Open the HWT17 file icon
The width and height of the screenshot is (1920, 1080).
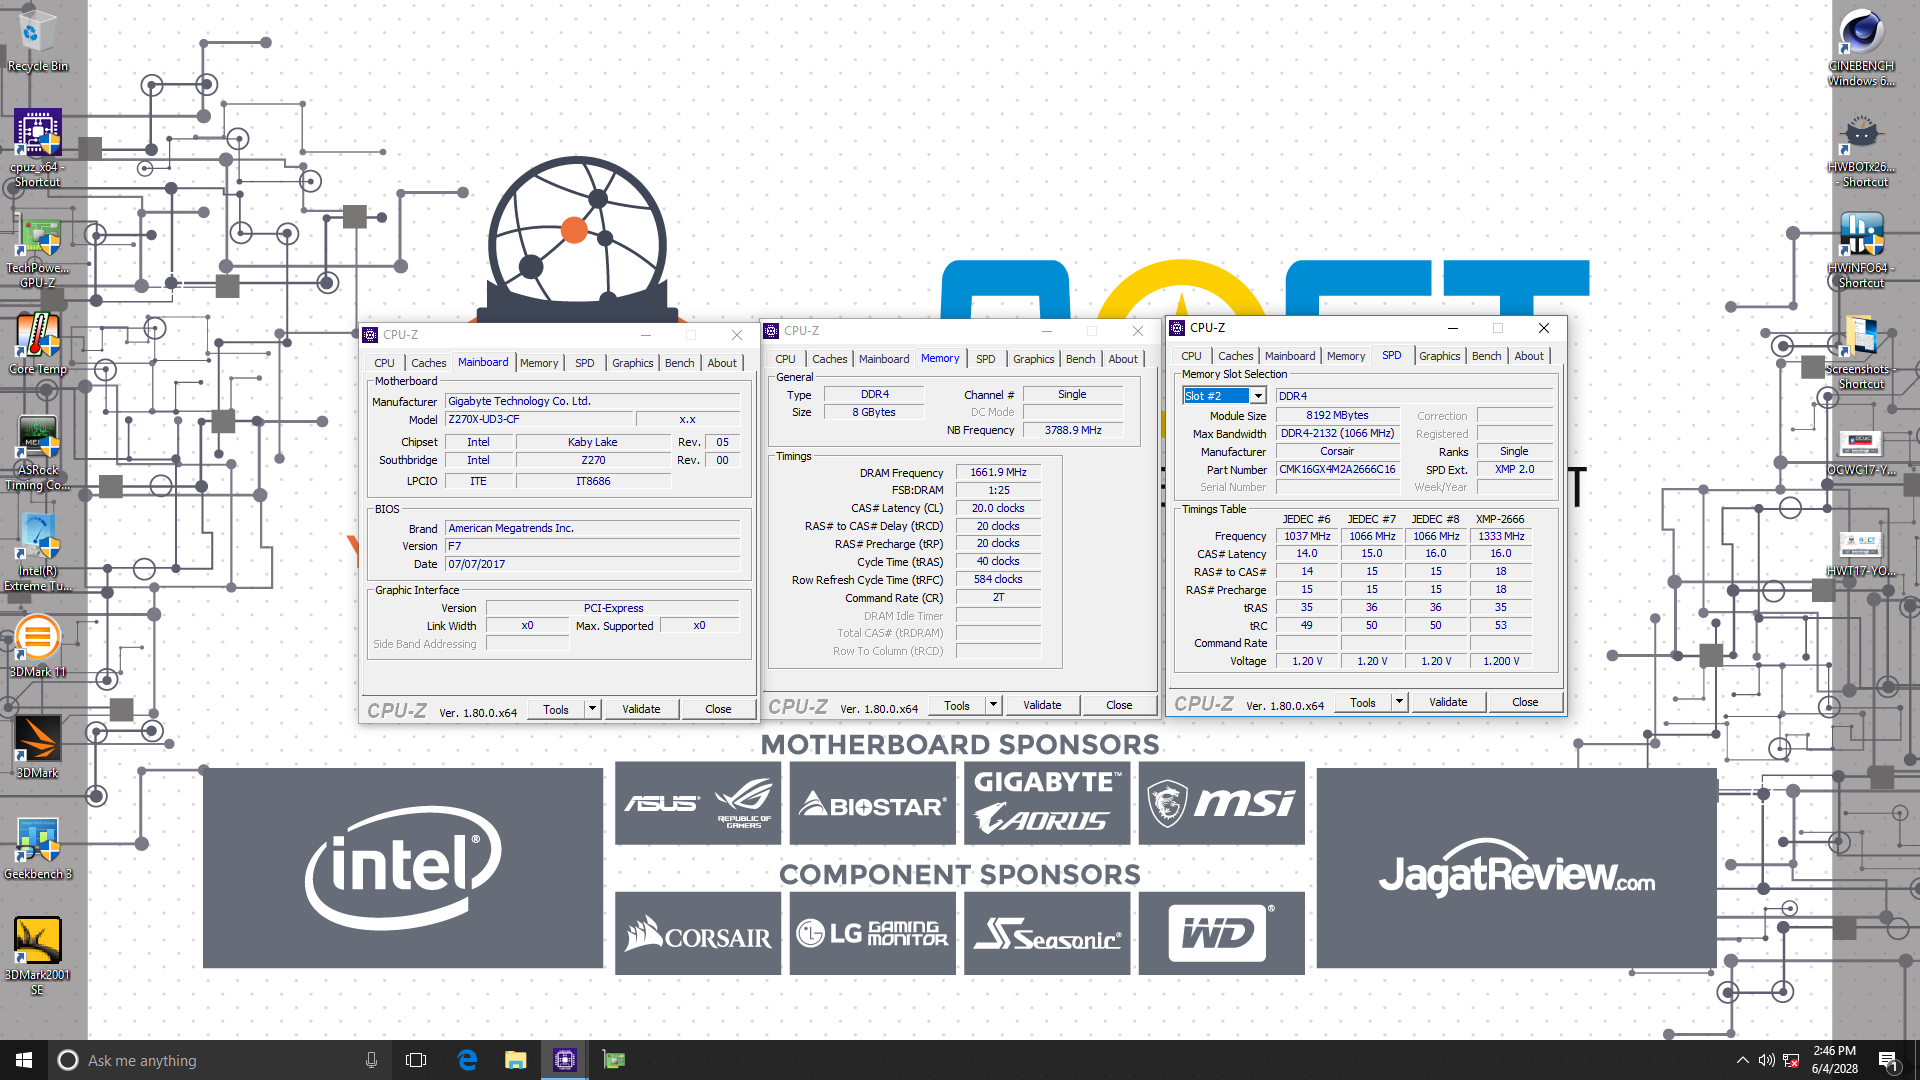point(1861,554)
